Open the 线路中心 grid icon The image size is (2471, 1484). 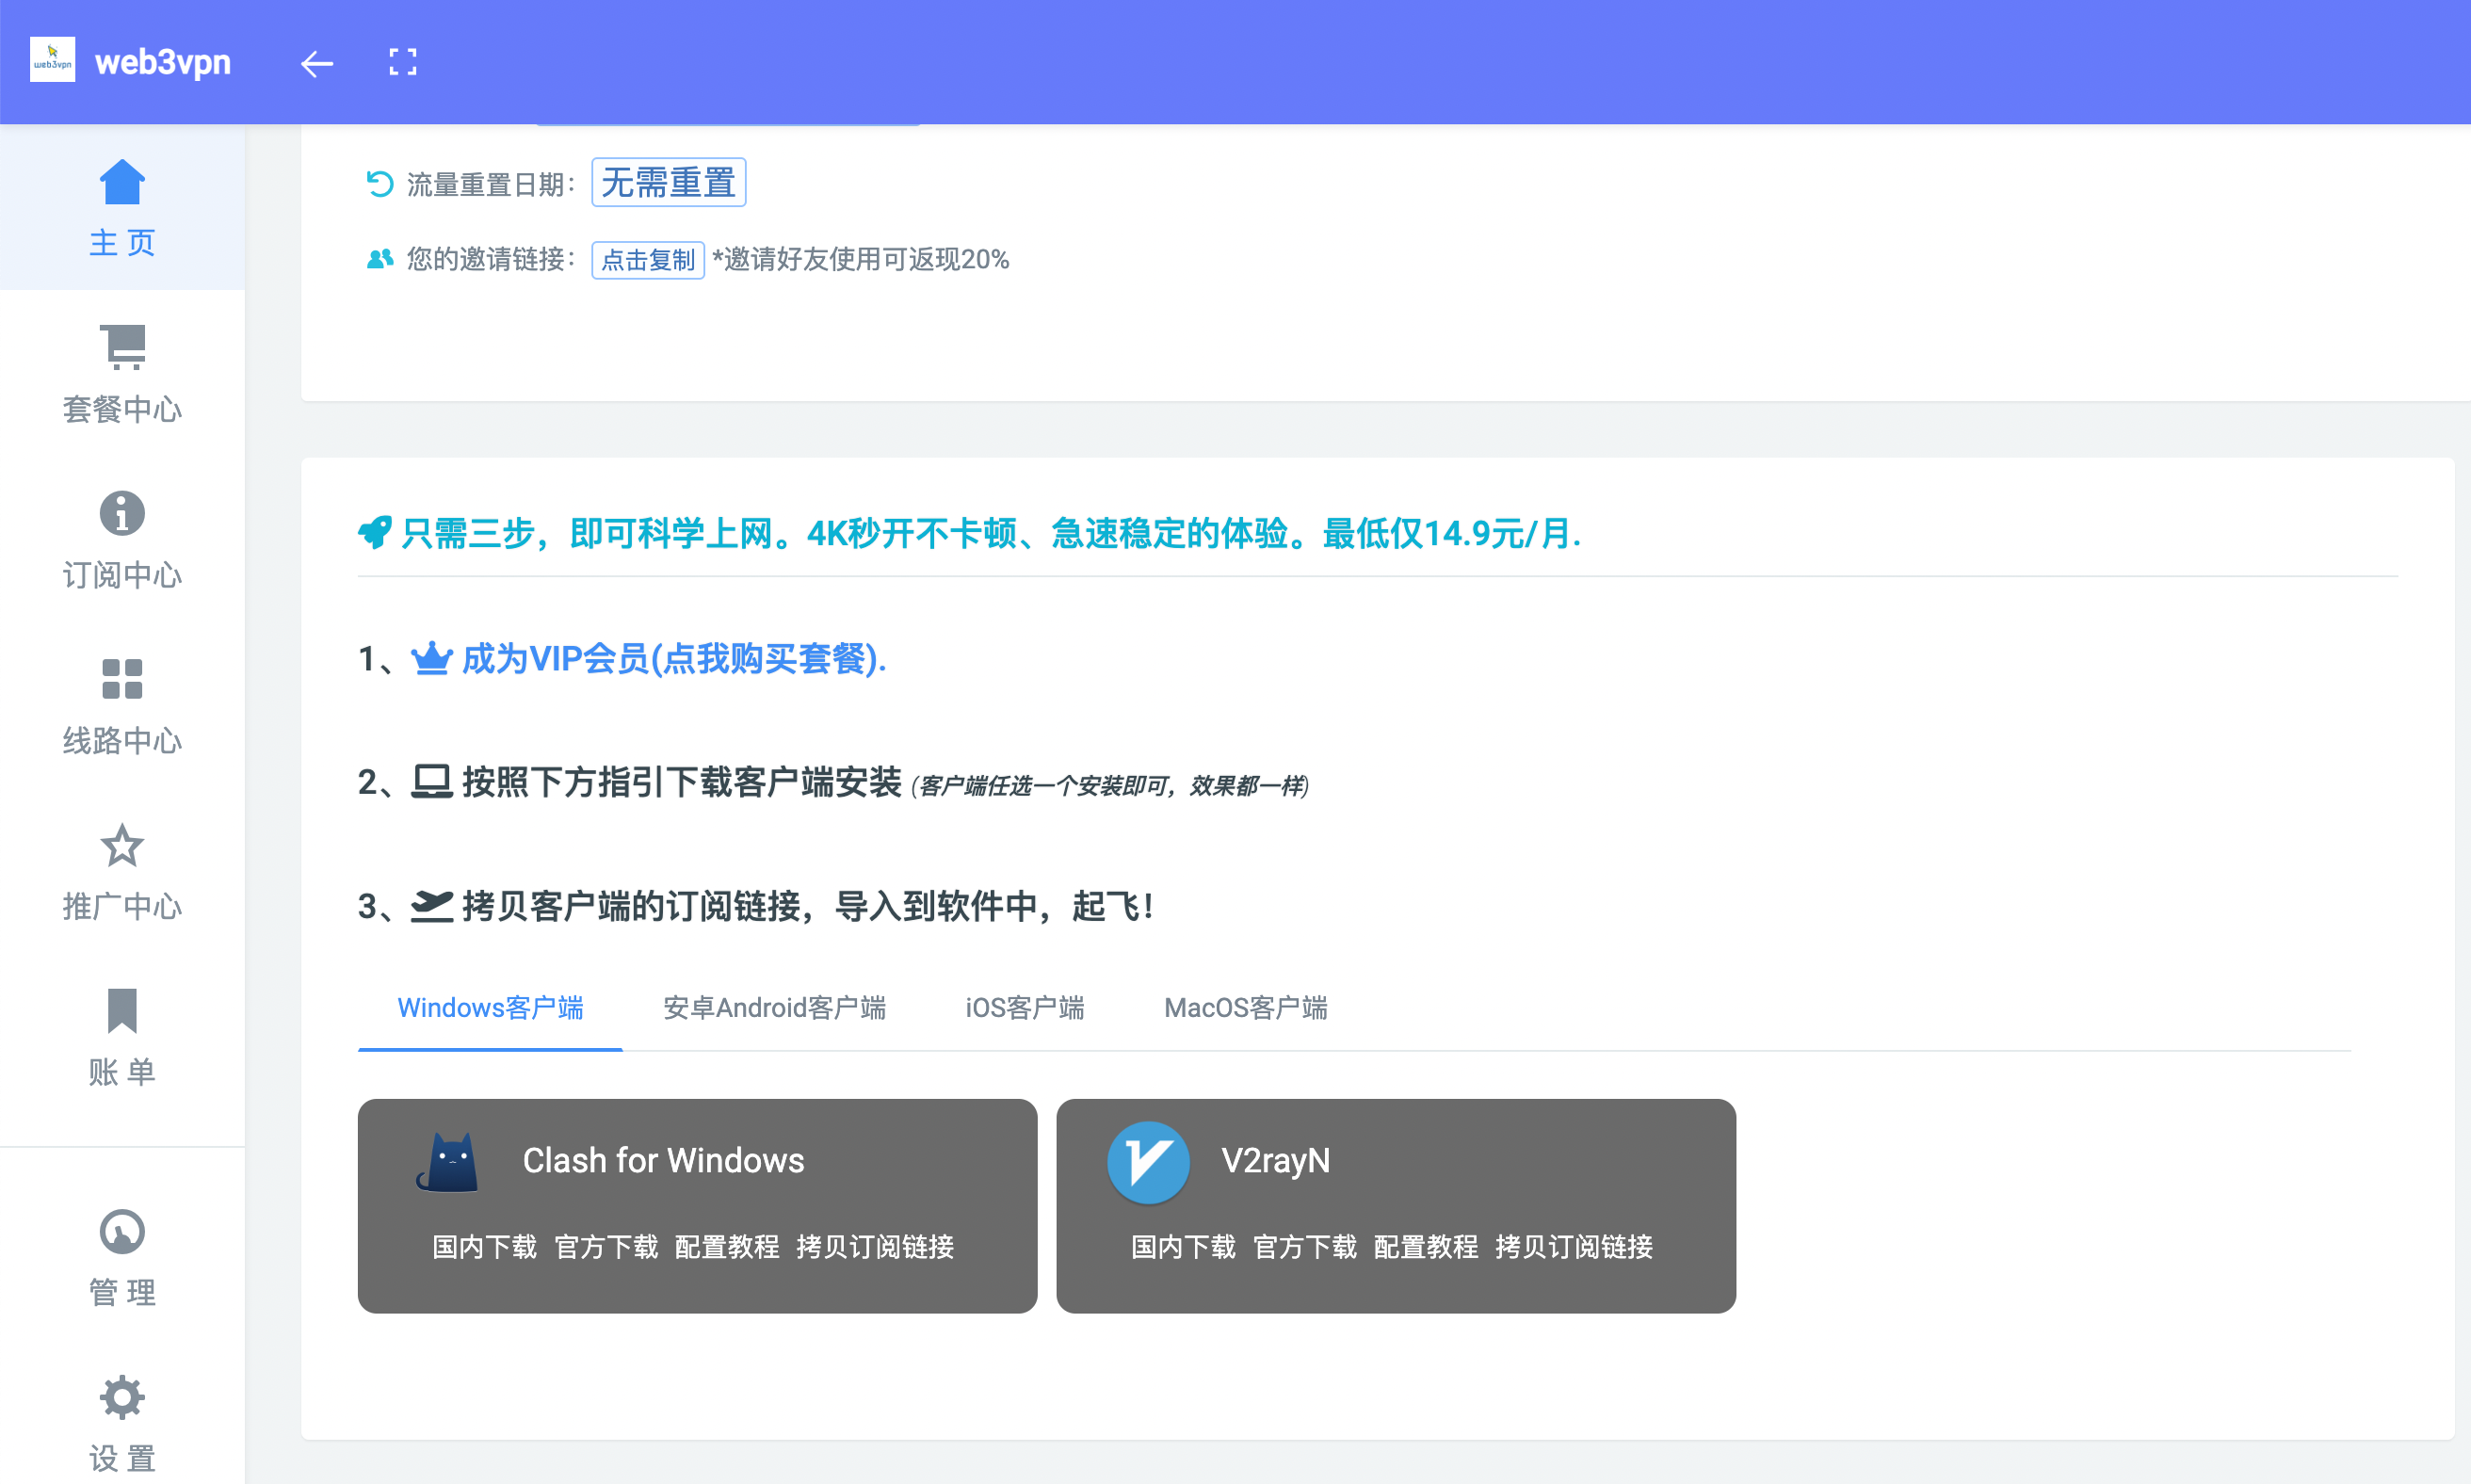click(x=122, y=679)
